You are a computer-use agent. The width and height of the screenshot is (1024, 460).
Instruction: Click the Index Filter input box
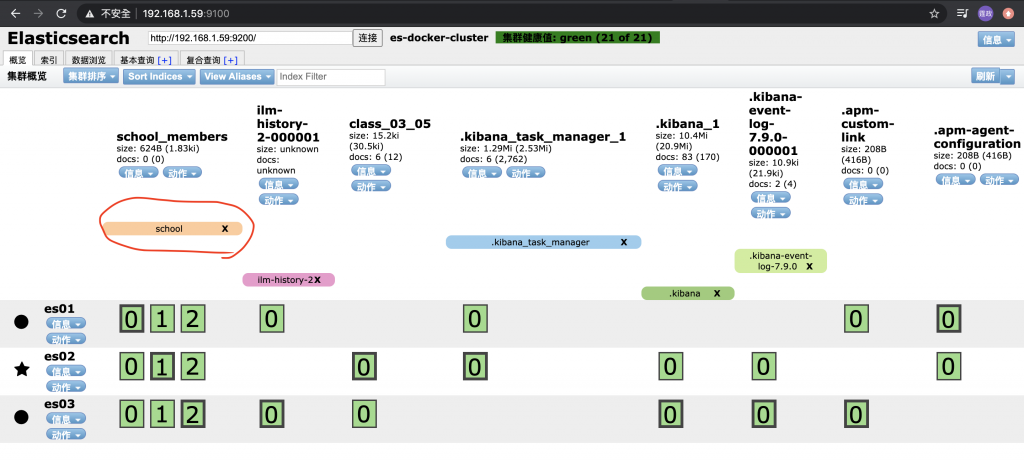click(x=331, y=76)
